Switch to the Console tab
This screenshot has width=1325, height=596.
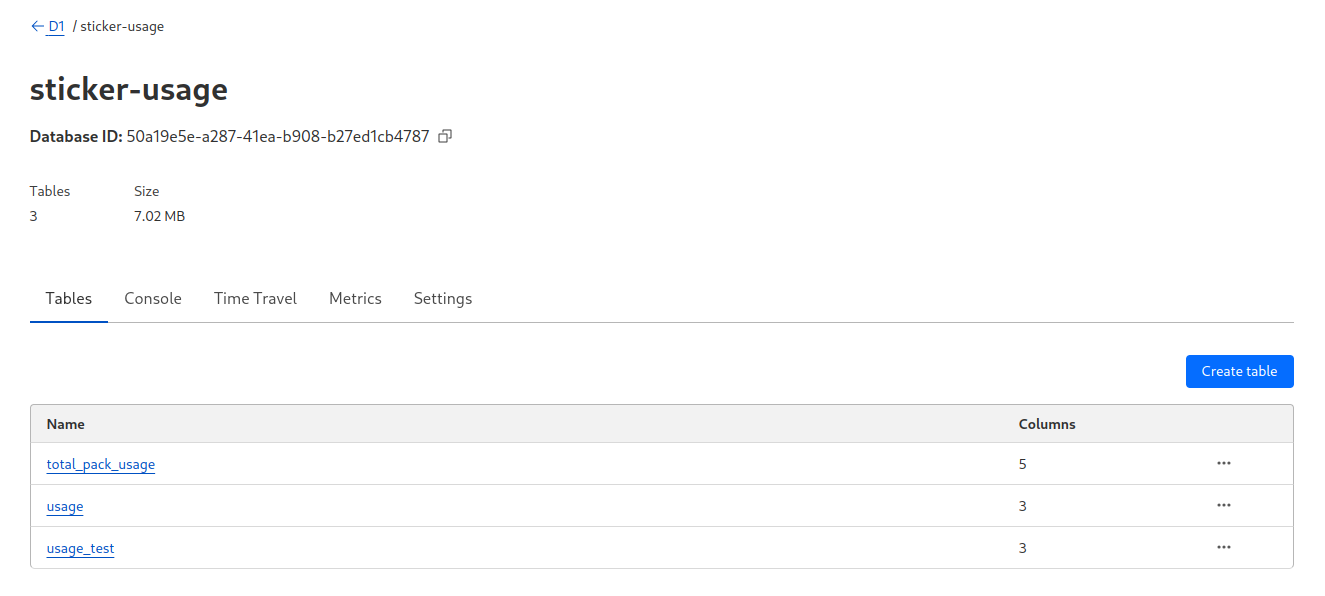[153, 299]
